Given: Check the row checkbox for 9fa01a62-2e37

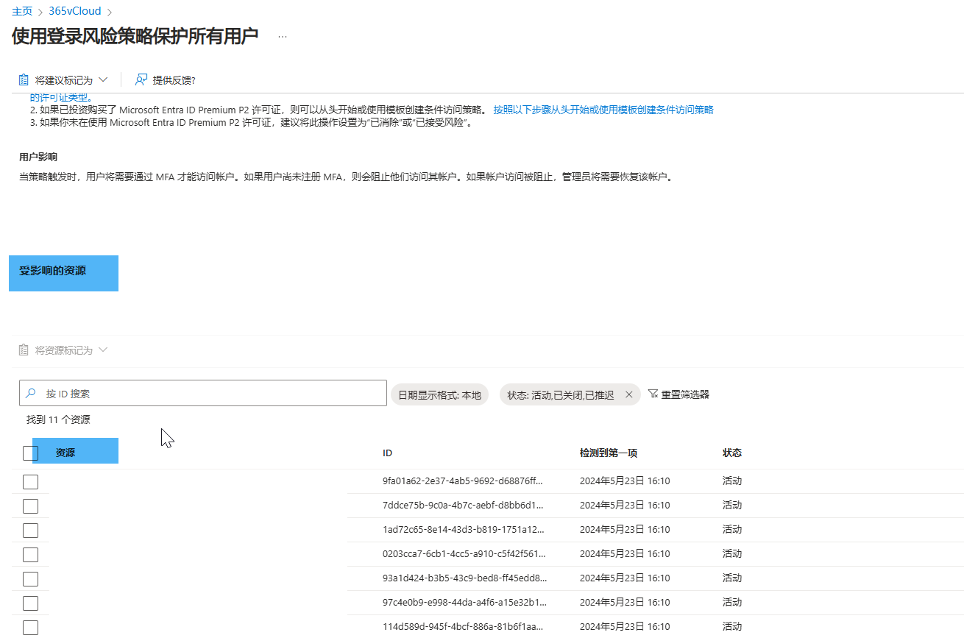Looking at the screenshot, I should coord(30,482).
